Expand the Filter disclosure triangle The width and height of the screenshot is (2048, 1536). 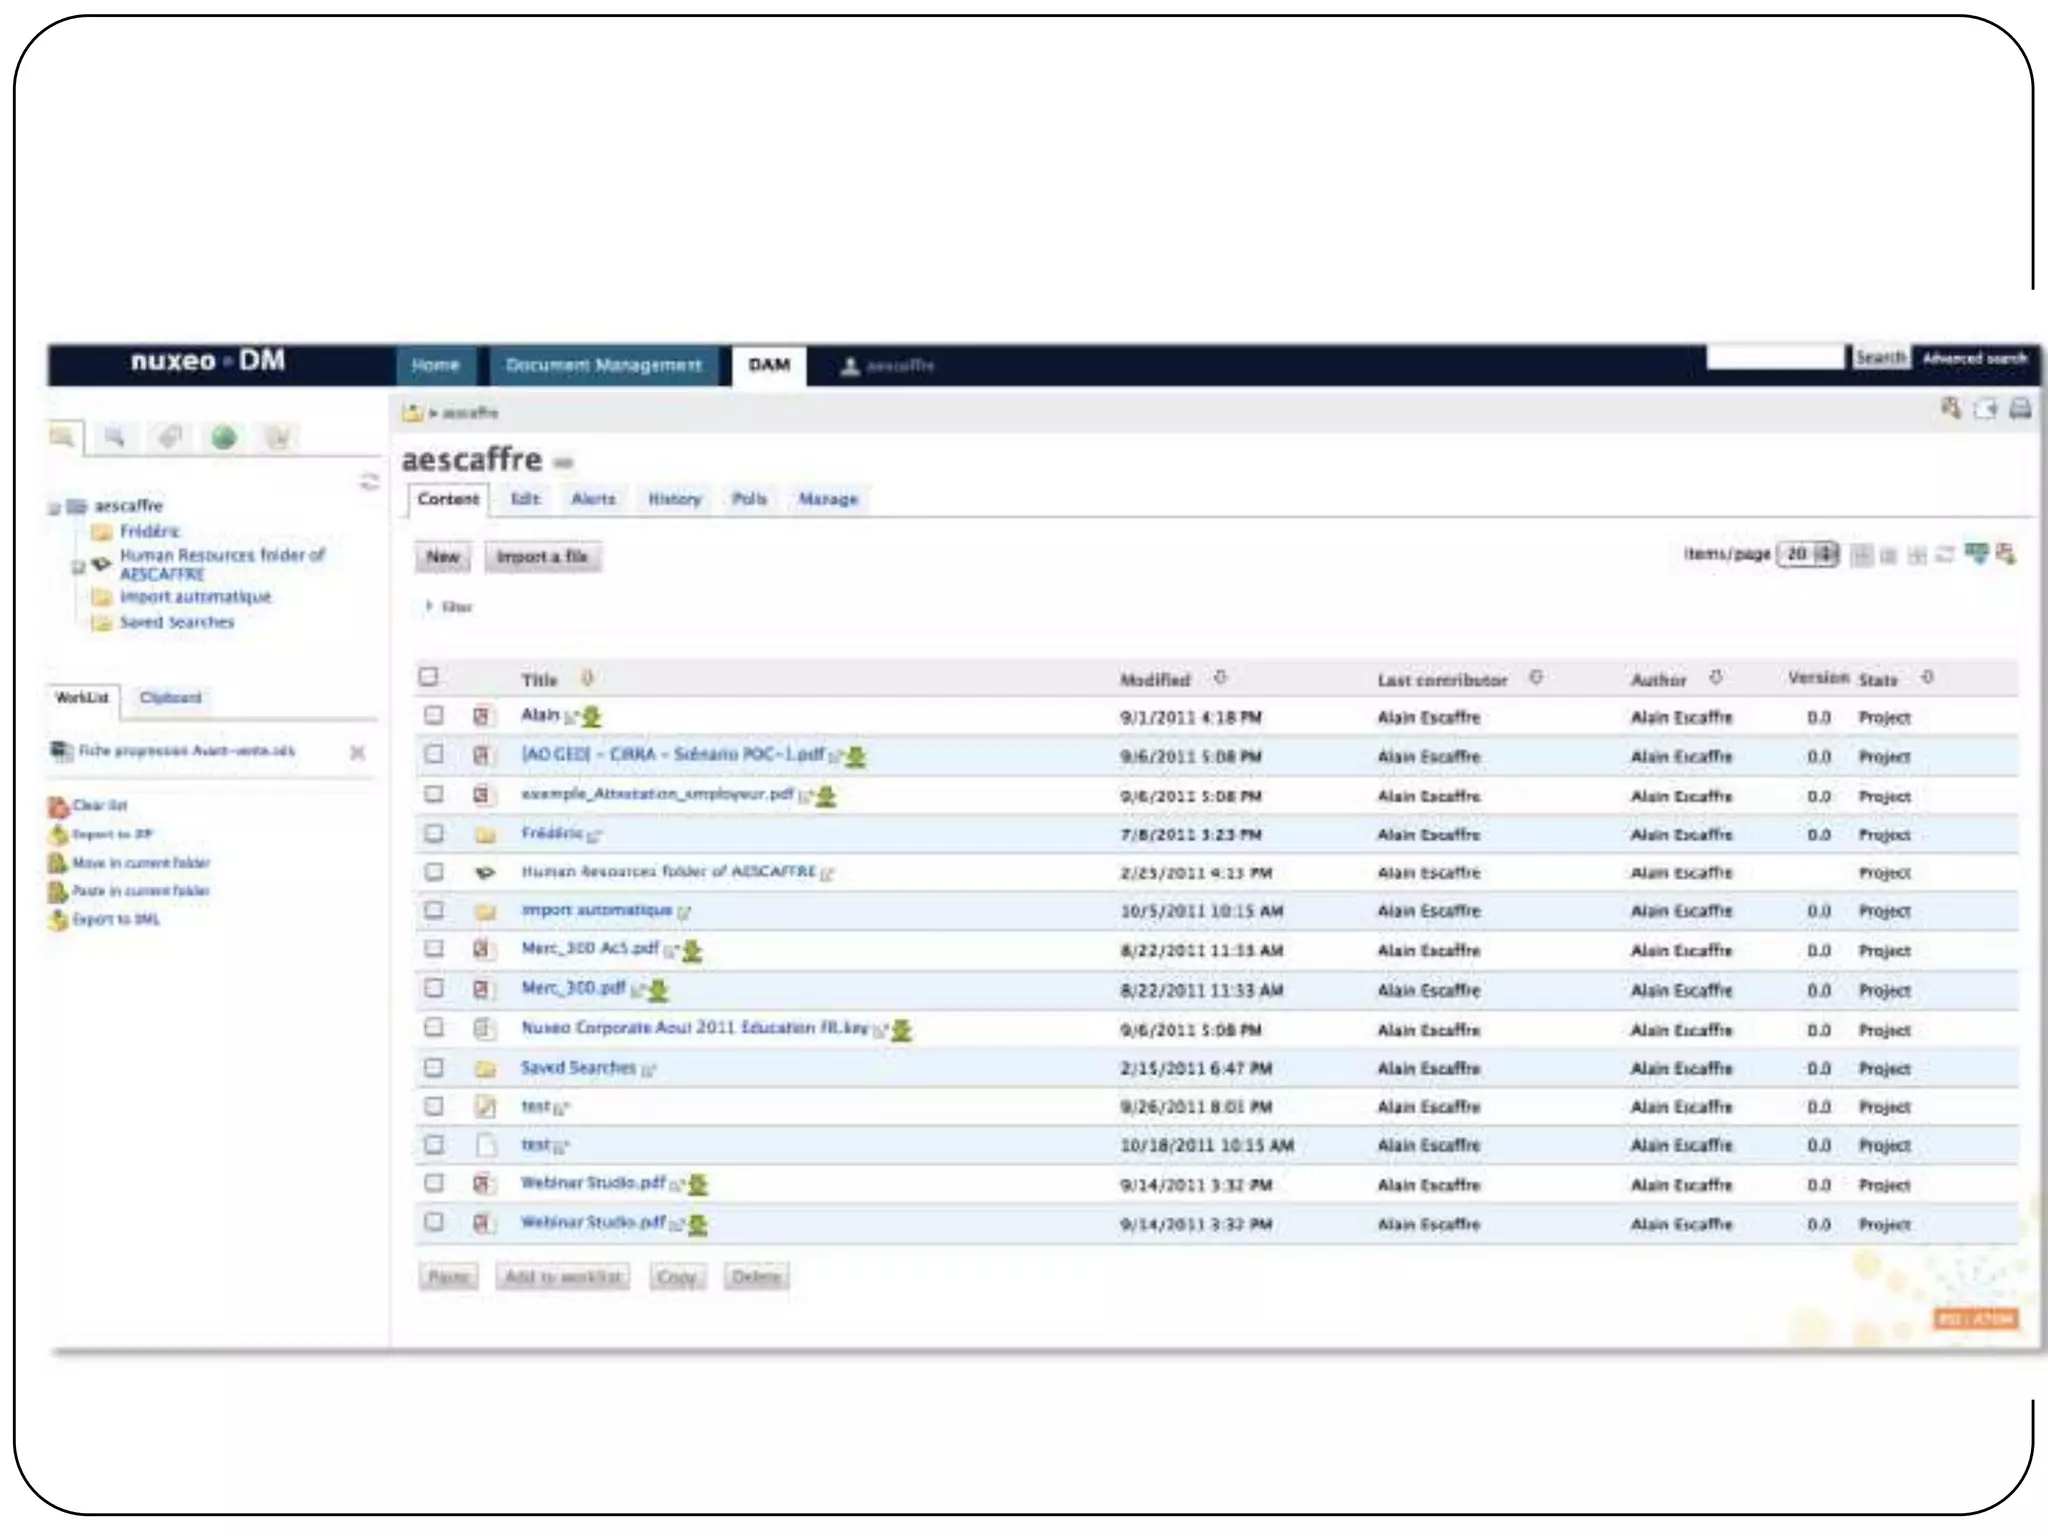click(429, 606)
